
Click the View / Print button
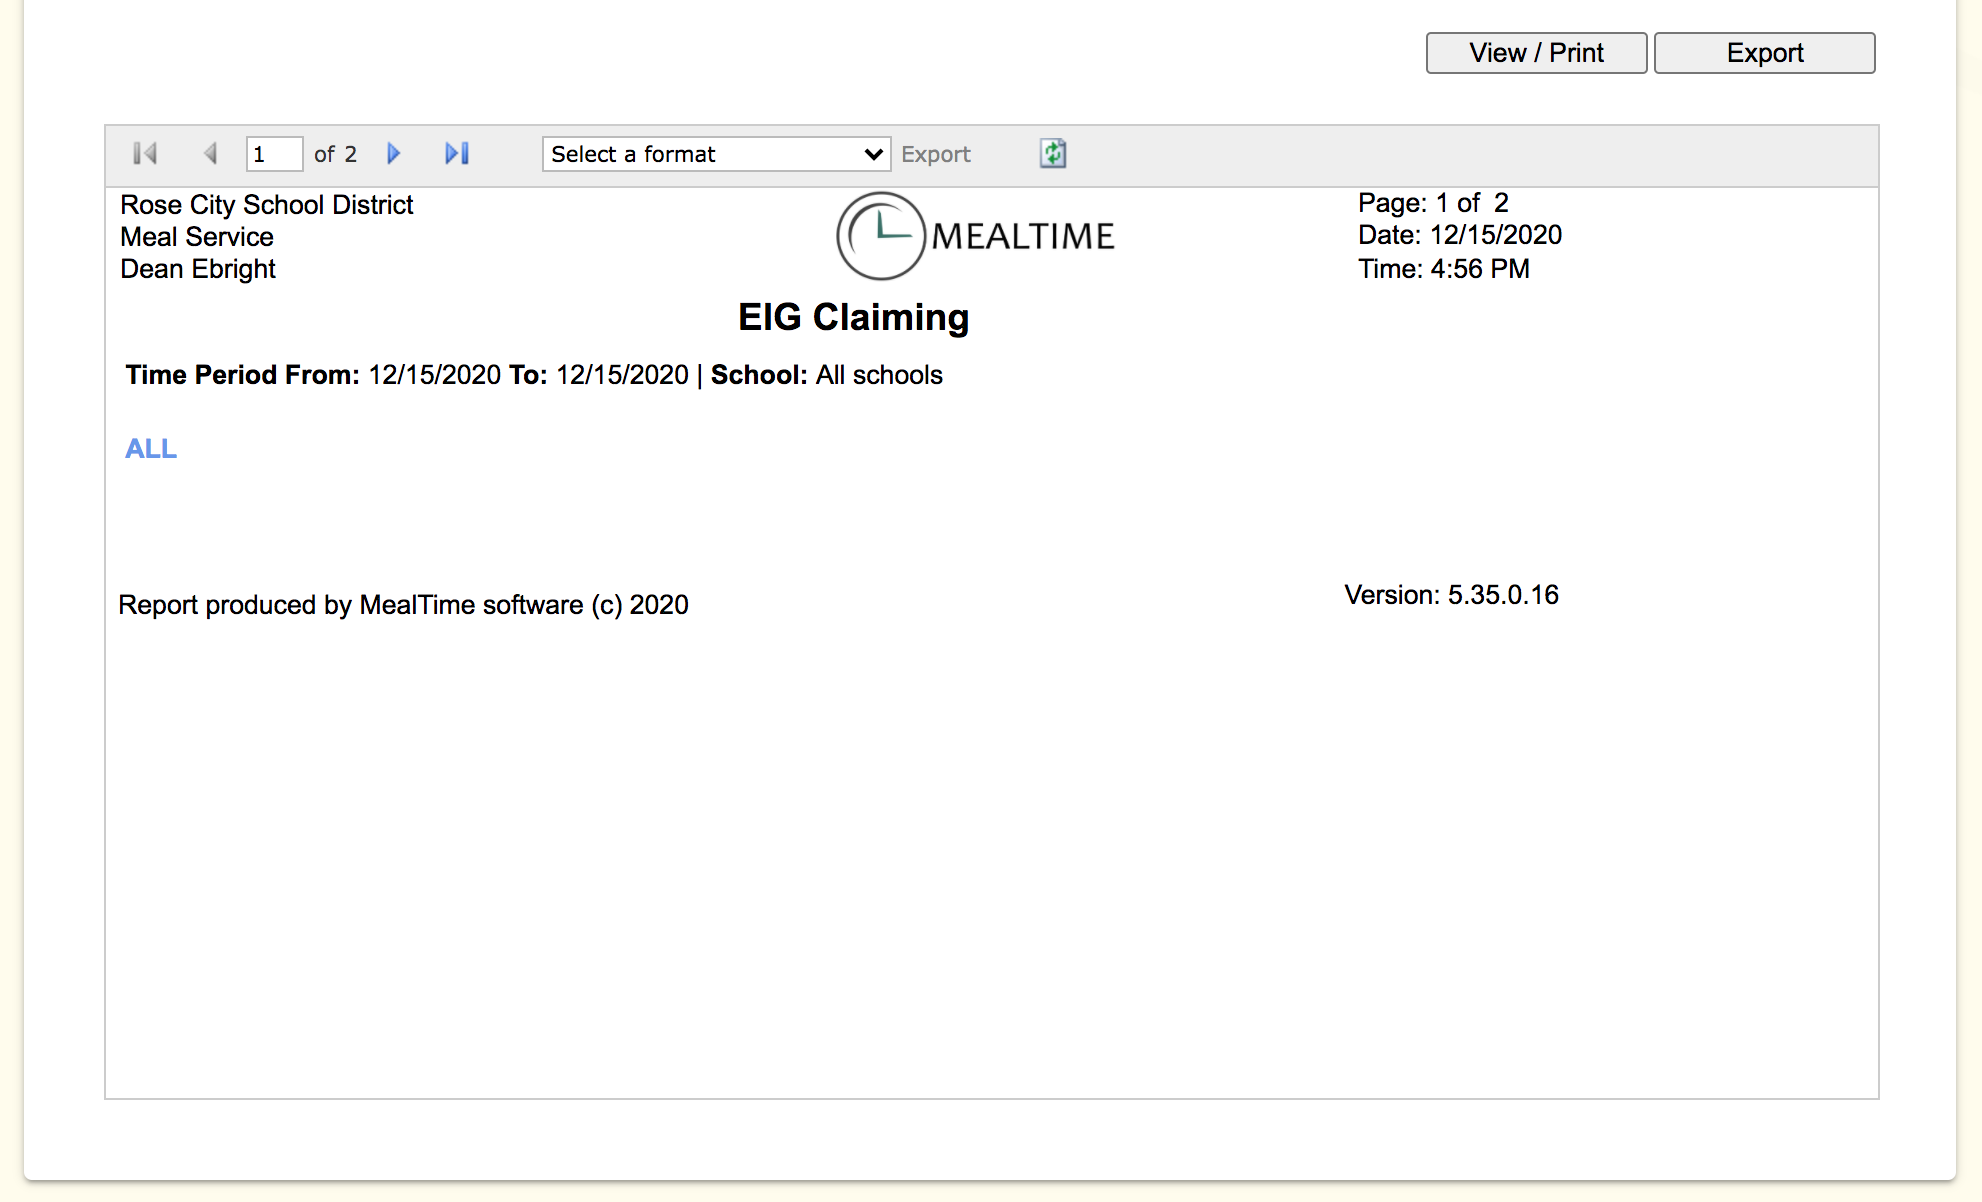point(1536,53)
